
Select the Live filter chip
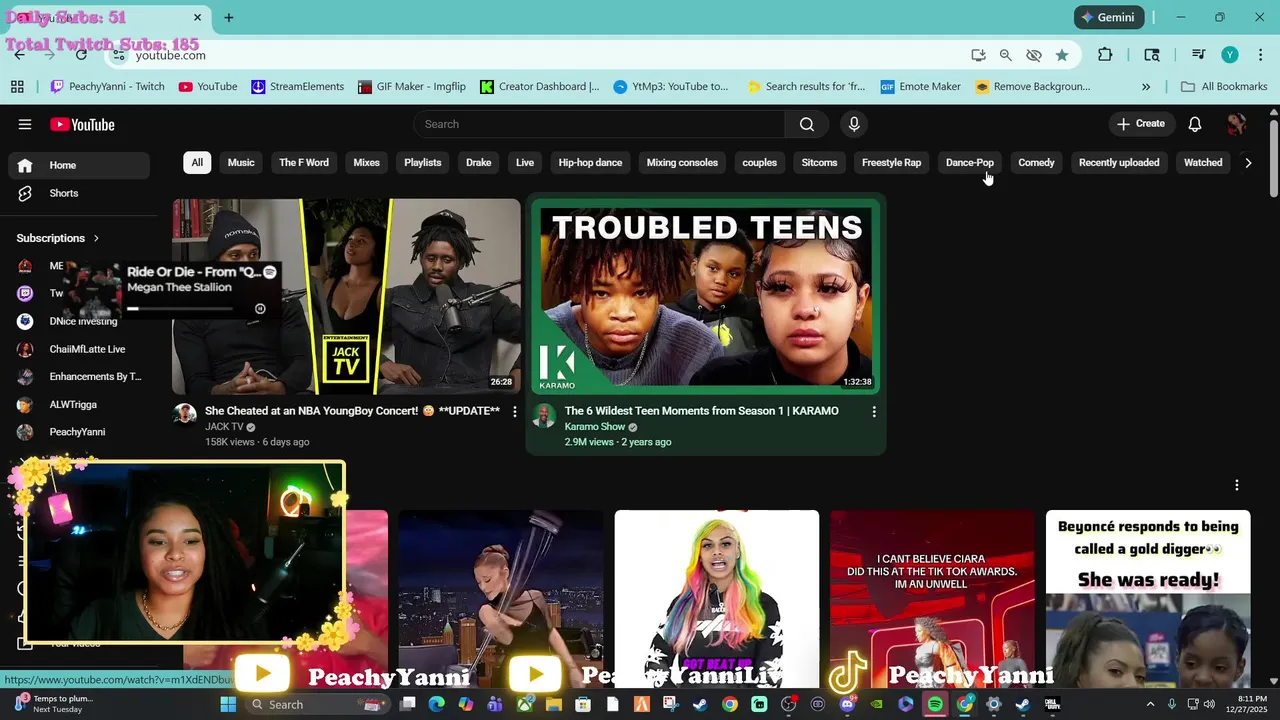point(525,162)
